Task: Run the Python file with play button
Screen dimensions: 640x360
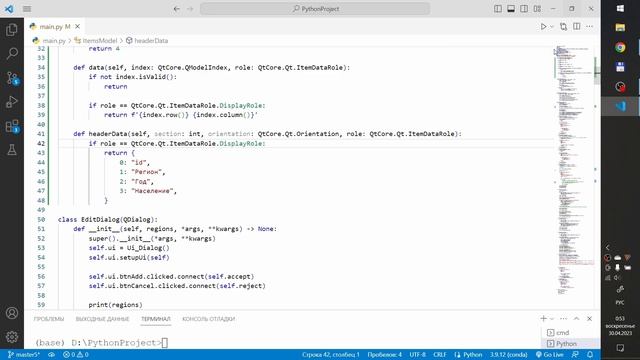Action: (x=543, y=27)
